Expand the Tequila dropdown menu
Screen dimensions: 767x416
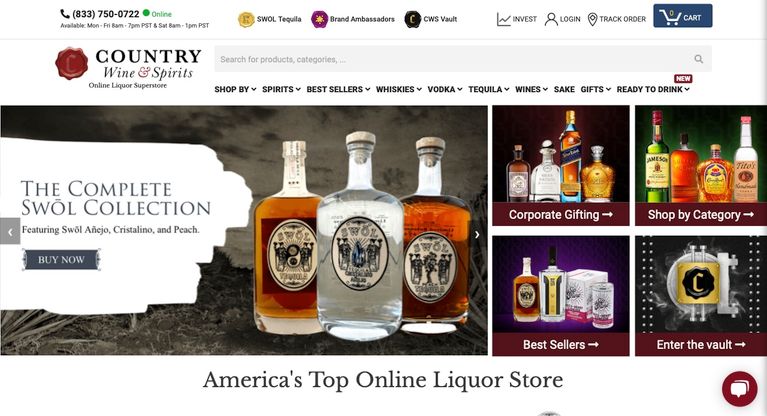point(489,89)
